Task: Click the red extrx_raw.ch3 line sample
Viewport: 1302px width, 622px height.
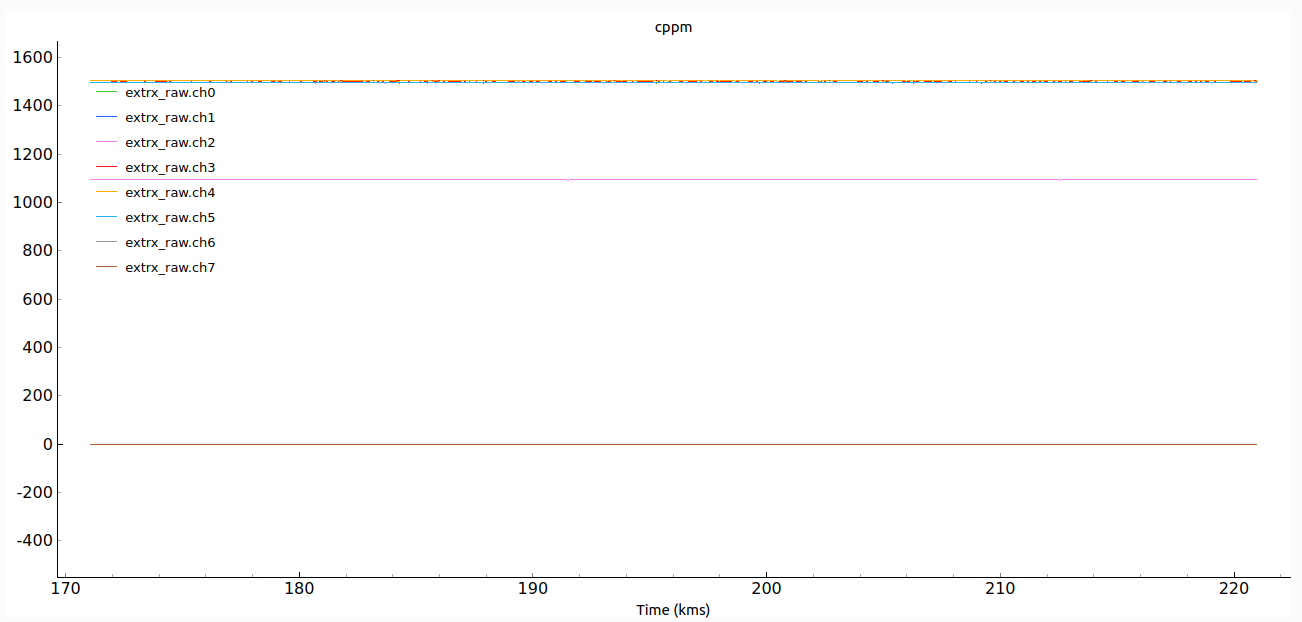Action: point(107,168)
